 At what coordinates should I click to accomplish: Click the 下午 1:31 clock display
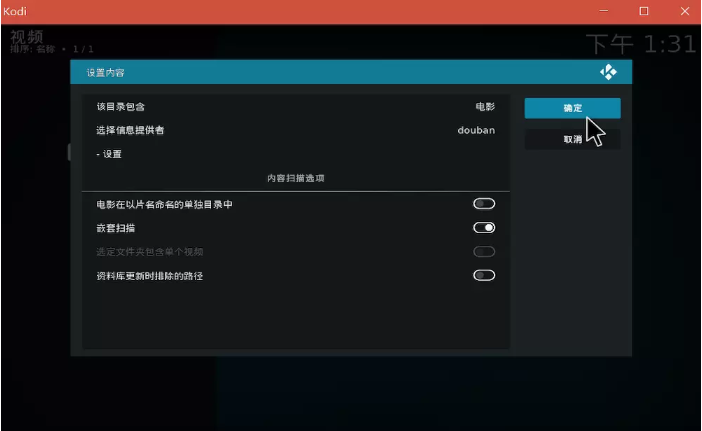(640, 44)
